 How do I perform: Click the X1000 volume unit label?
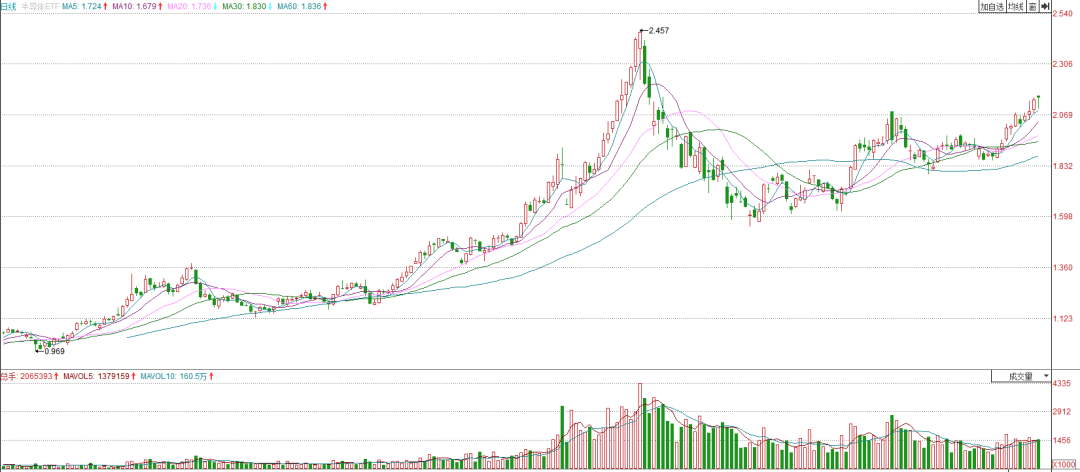[x=1063, y=465]
